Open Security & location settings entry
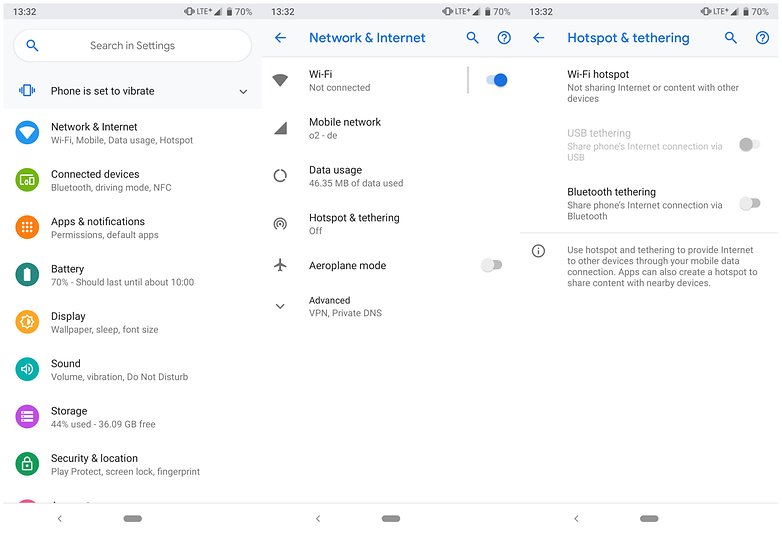 tap(132, 465)
